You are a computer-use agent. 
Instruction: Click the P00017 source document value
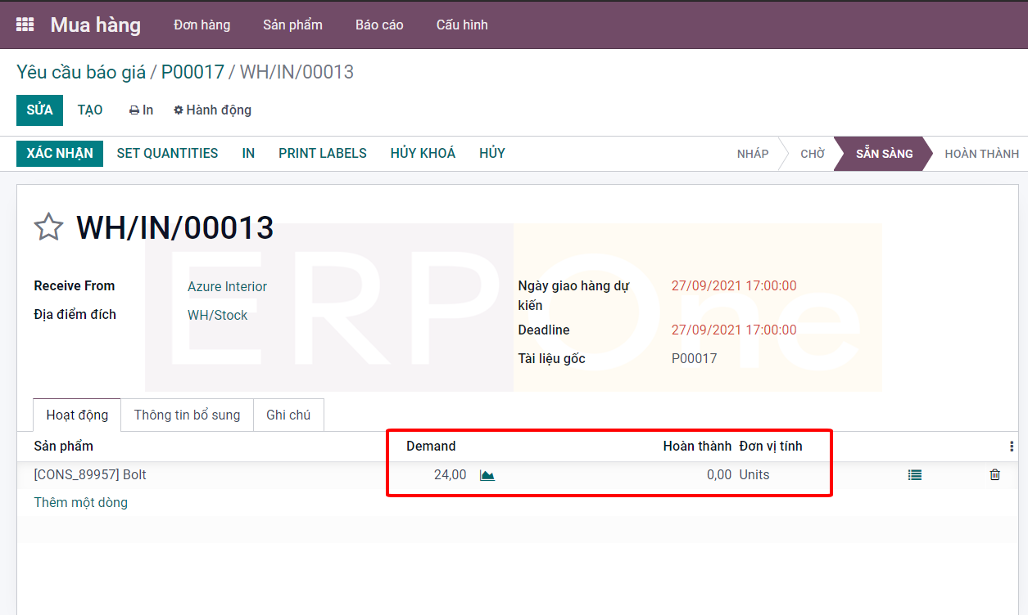[x=694, y=359]
